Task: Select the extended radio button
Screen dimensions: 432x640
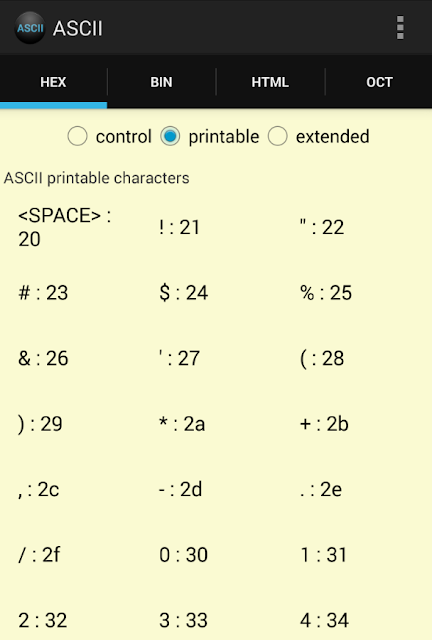Action: pyautogui.click(x=318, y=136)
